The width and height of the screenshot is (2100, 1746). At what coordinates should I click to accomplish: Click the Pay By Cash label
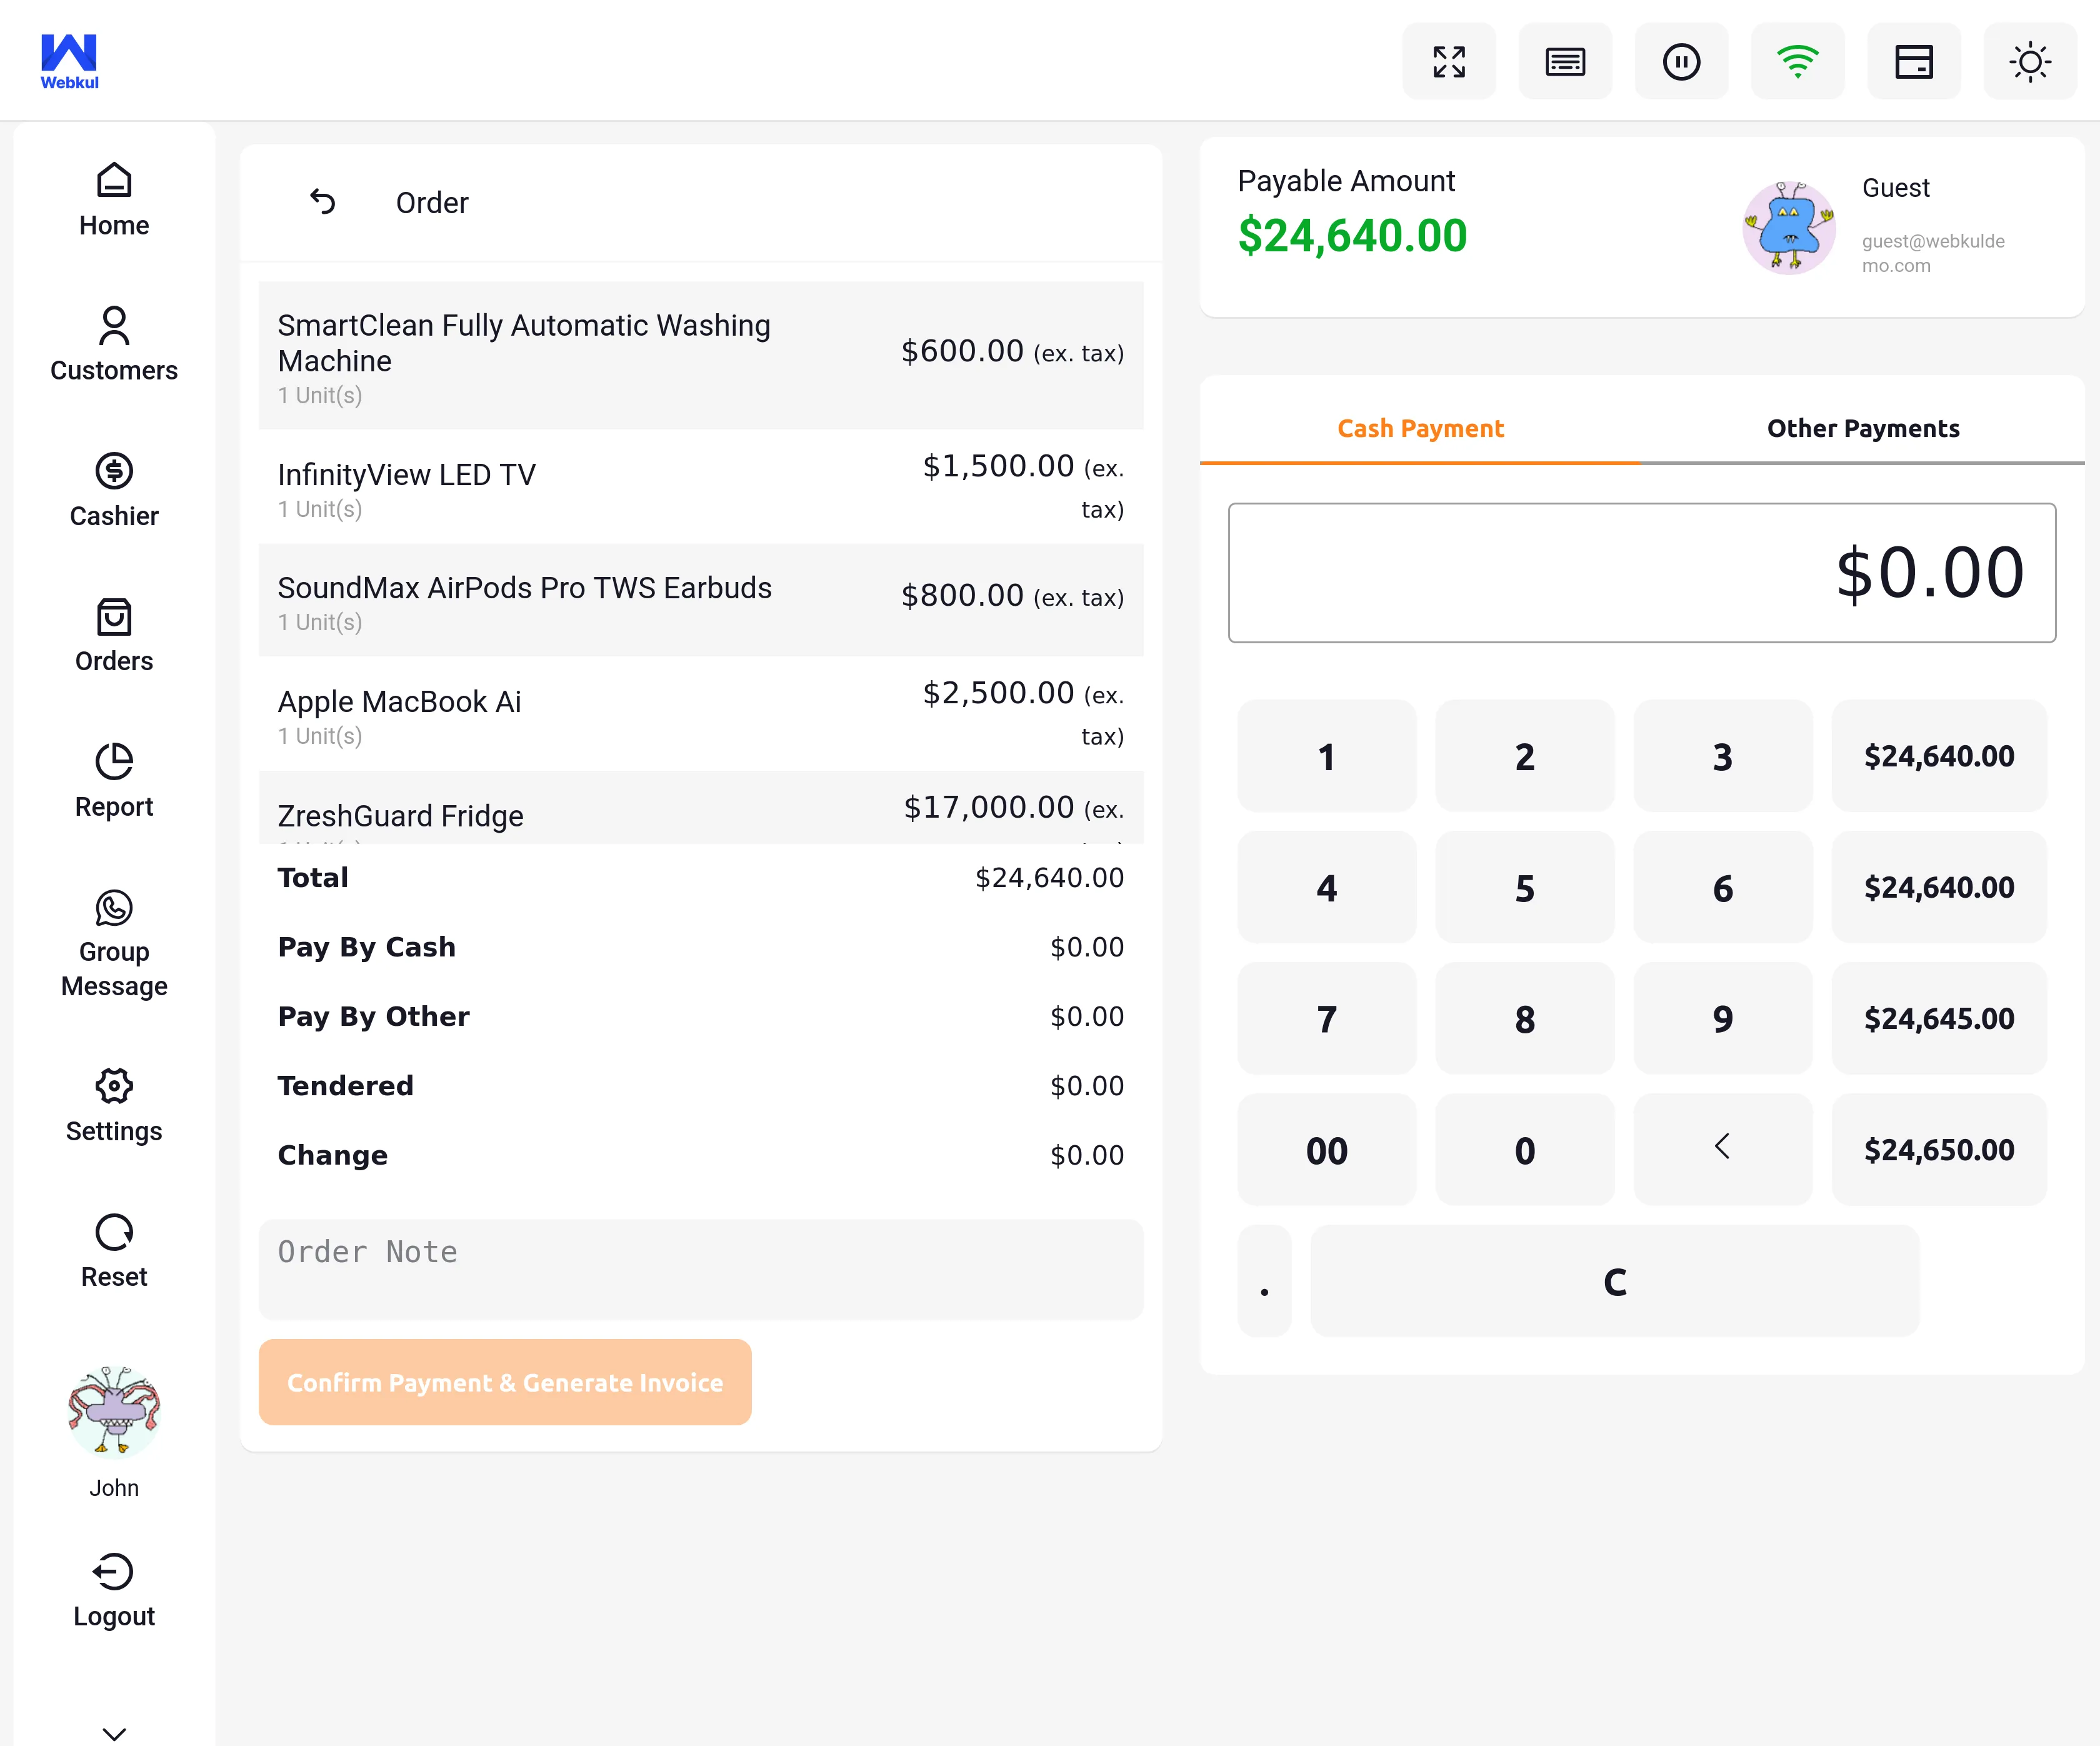pos(367,947)
